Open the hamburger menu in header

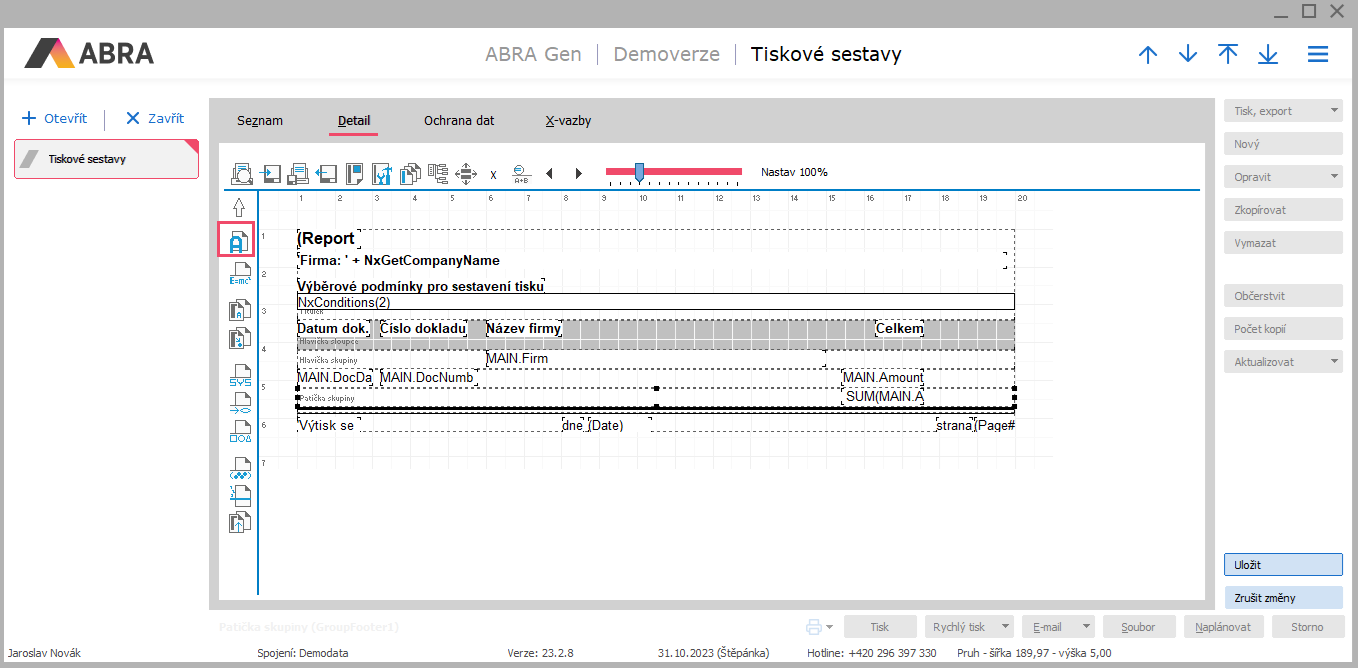point(1318,55)
